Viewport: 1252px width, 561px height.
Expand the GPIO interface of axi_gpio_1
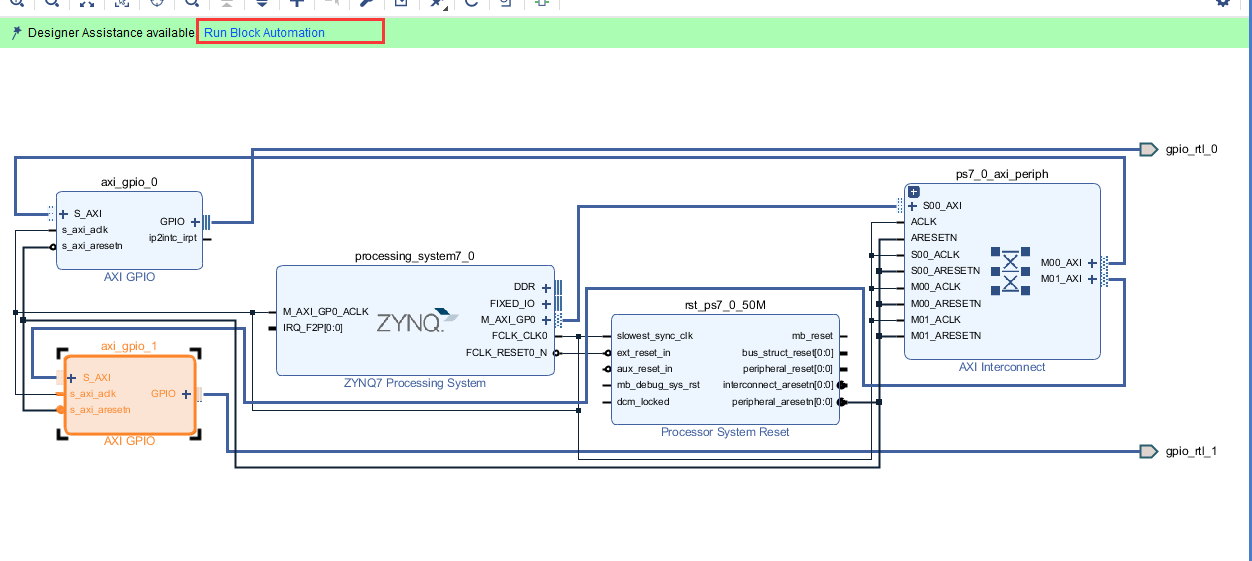(x=186, y=394)
